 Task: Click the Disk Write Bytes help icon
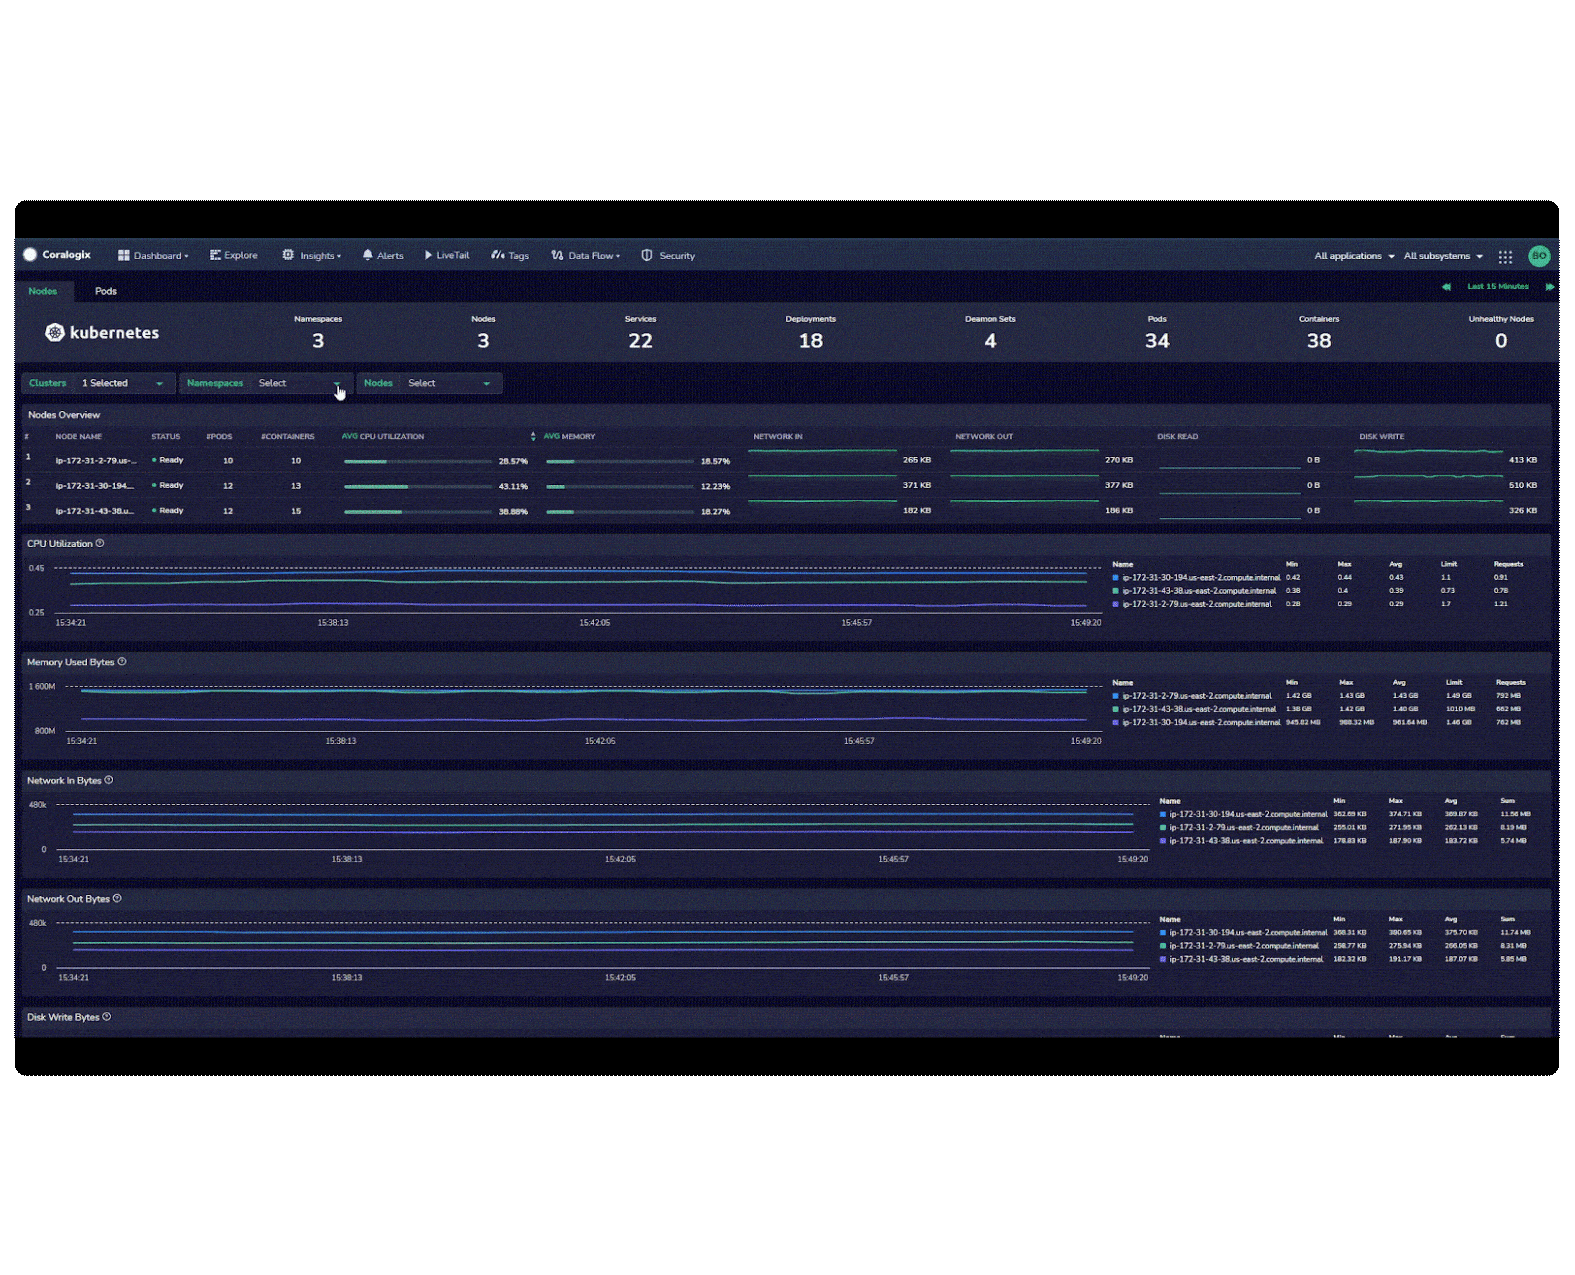pos(107,1017)
